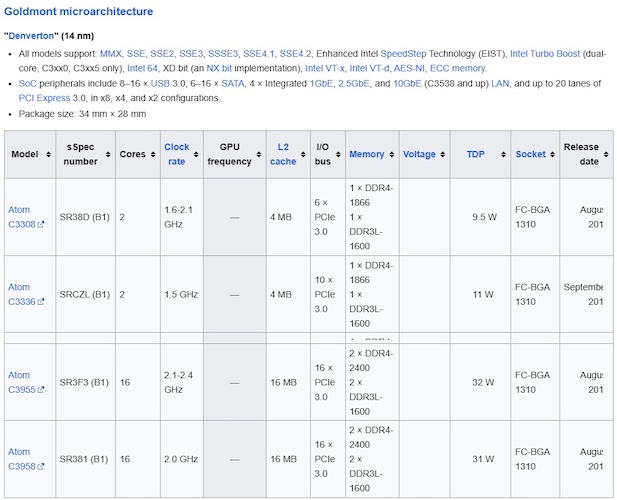Viewport: 617px width, 500px height.
Task: Follow the SSE3 link
Action: click(x=191, y=54)
